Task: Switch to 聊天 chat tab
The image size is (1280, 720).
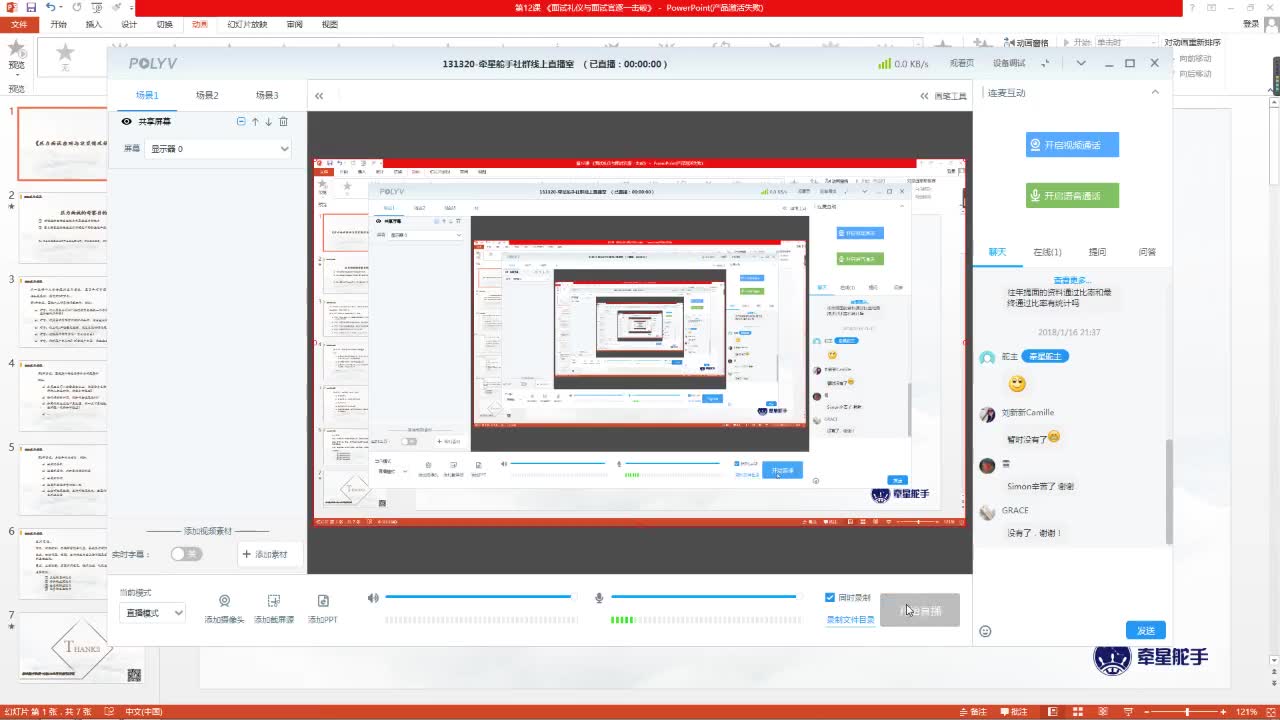Action: (997, 252)
